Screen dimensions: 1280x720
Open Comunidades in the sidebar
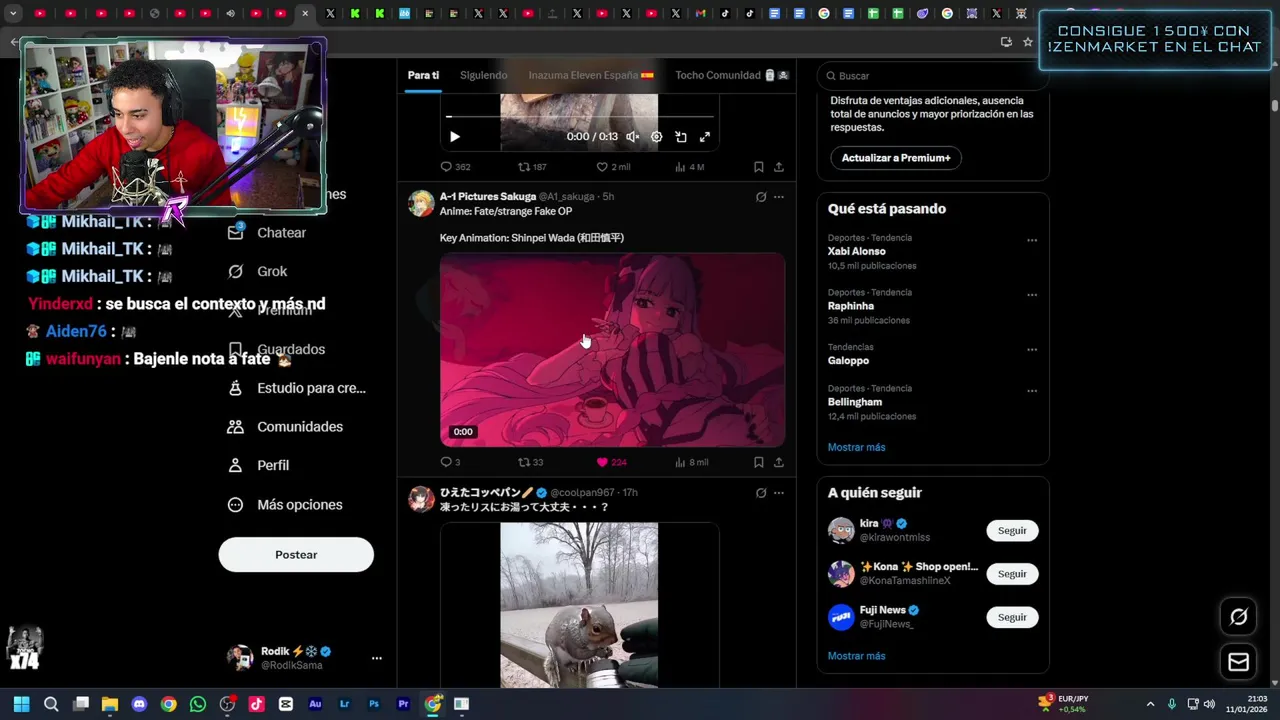click(285, 427)
